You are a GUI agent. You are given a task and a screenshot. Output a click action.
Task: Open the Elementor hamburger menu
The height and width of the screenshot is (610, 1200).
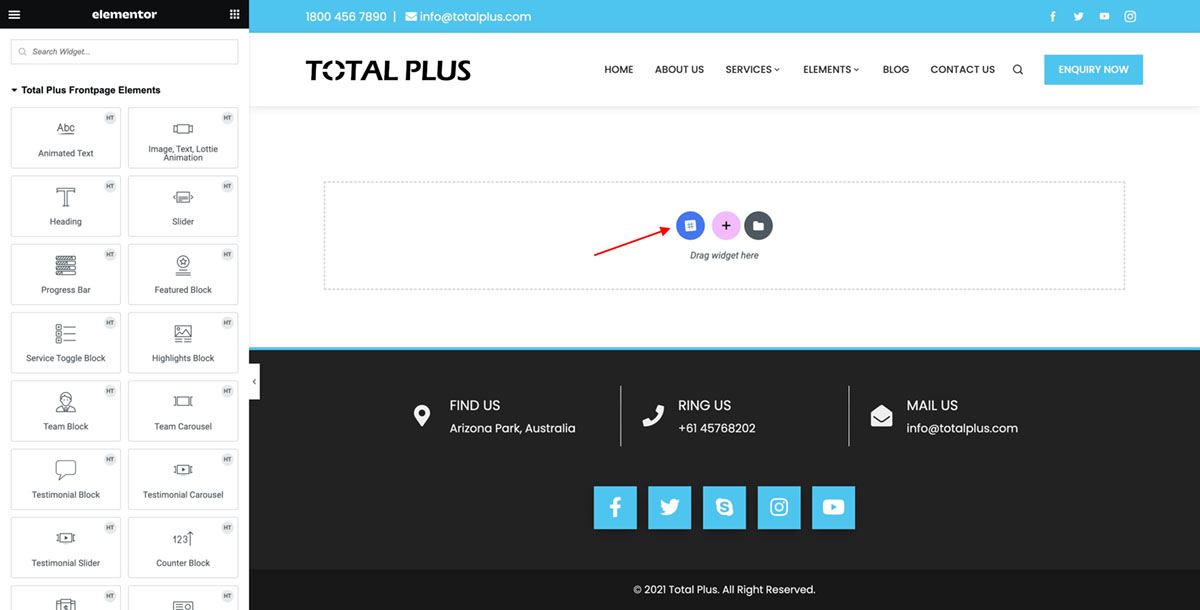coord(14,14)
